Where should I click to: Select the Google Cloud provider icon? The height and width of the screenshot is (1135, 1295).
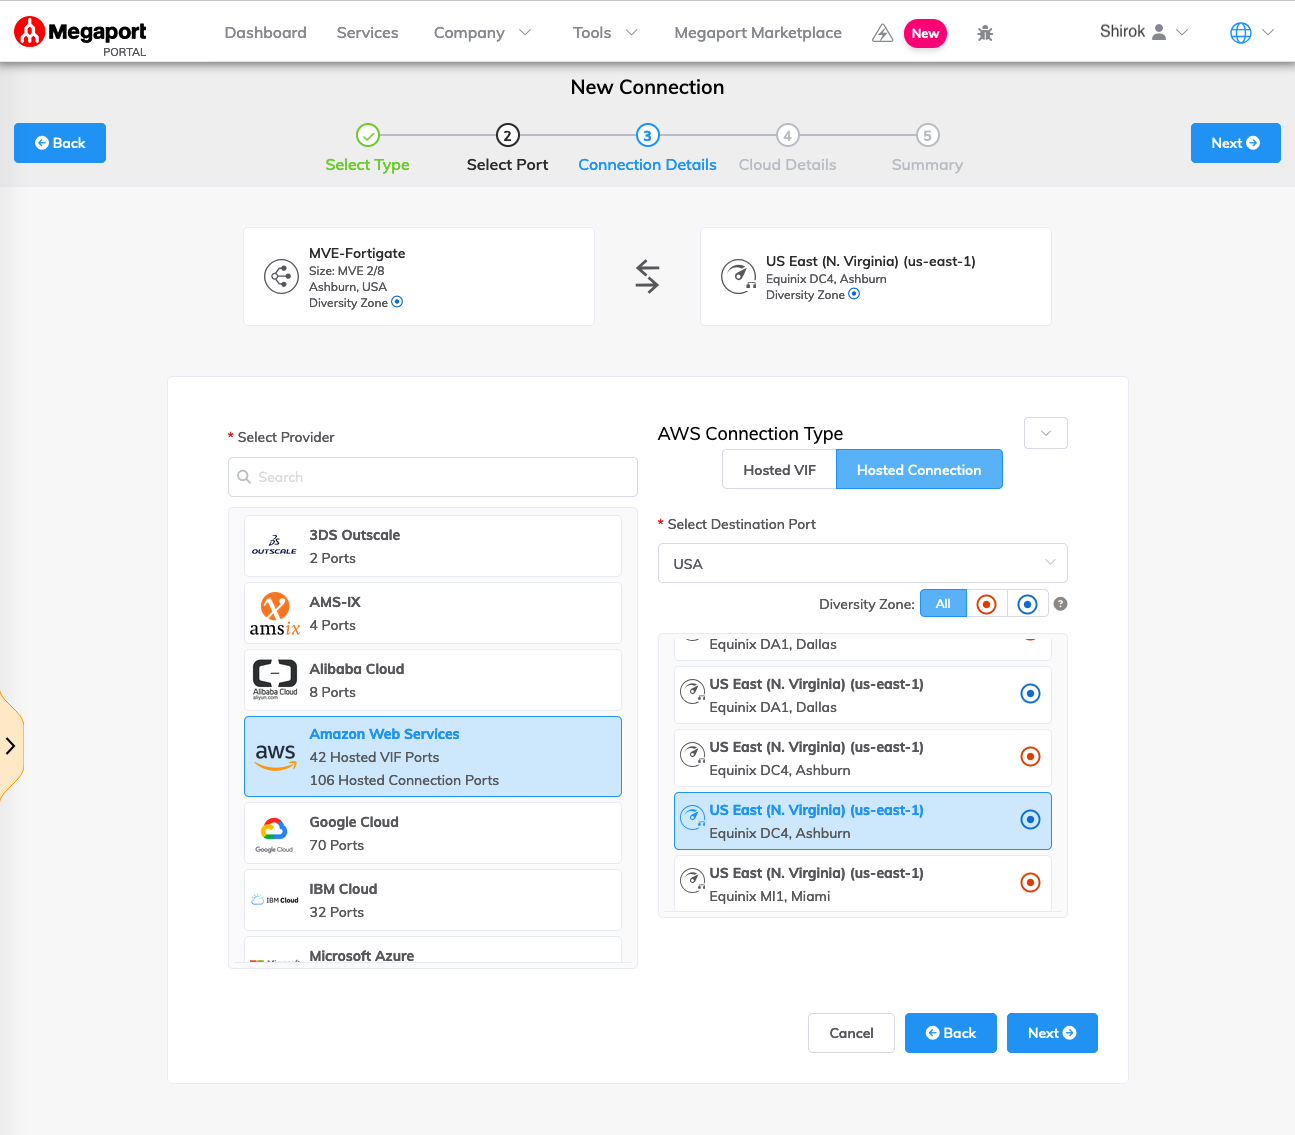click(274, 832)
